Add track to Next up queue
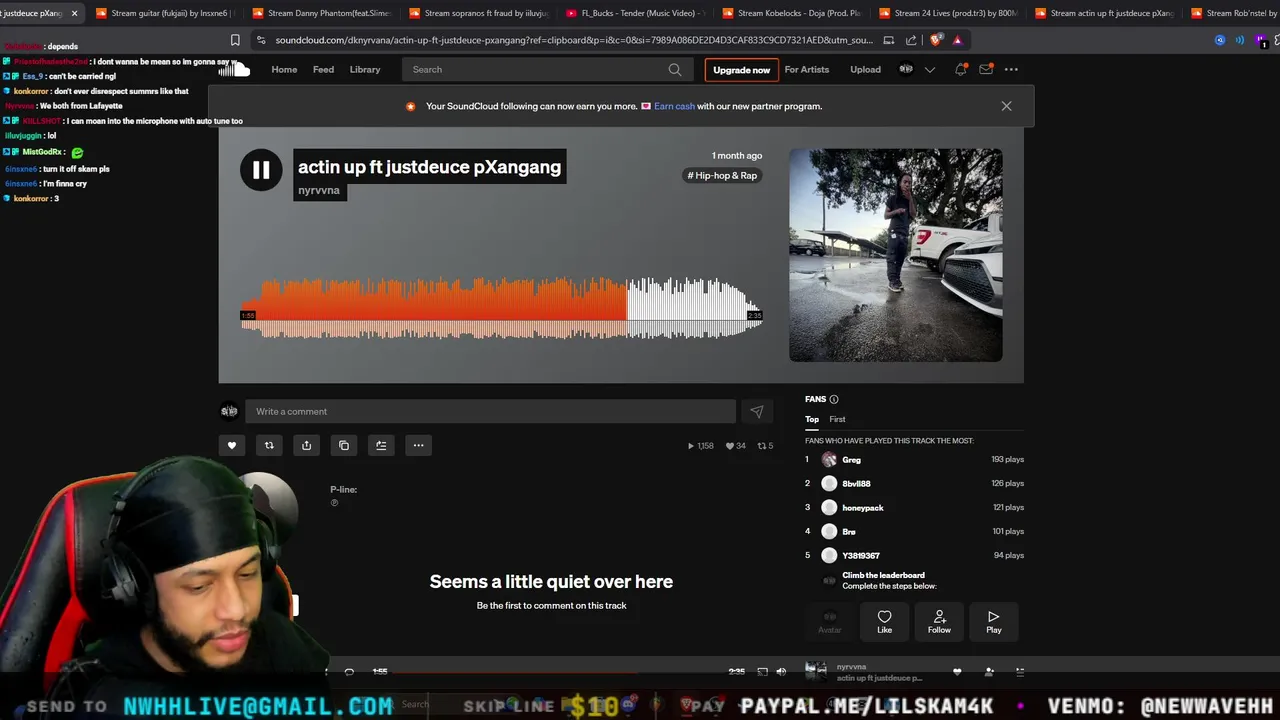This screenshot has height=720, width=1280. [381, 446]
